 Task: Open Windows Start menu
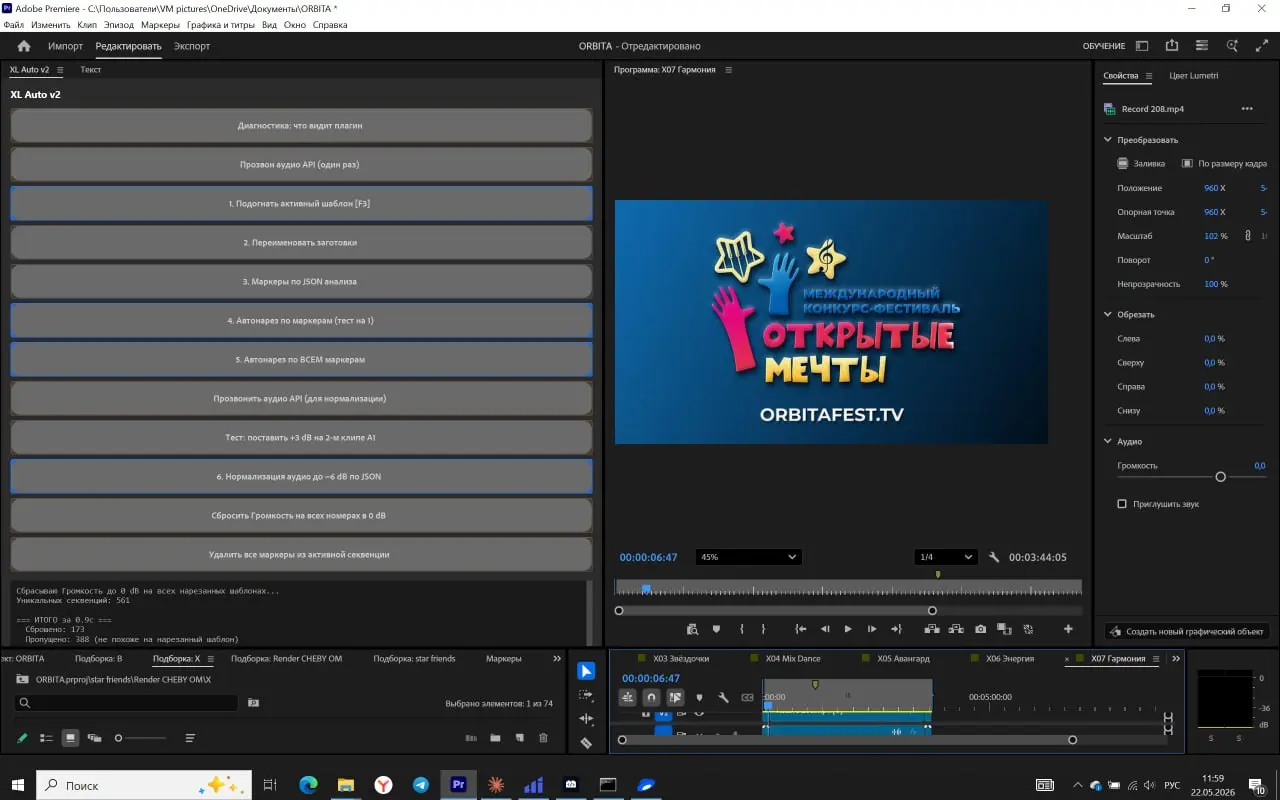point(18,785)
